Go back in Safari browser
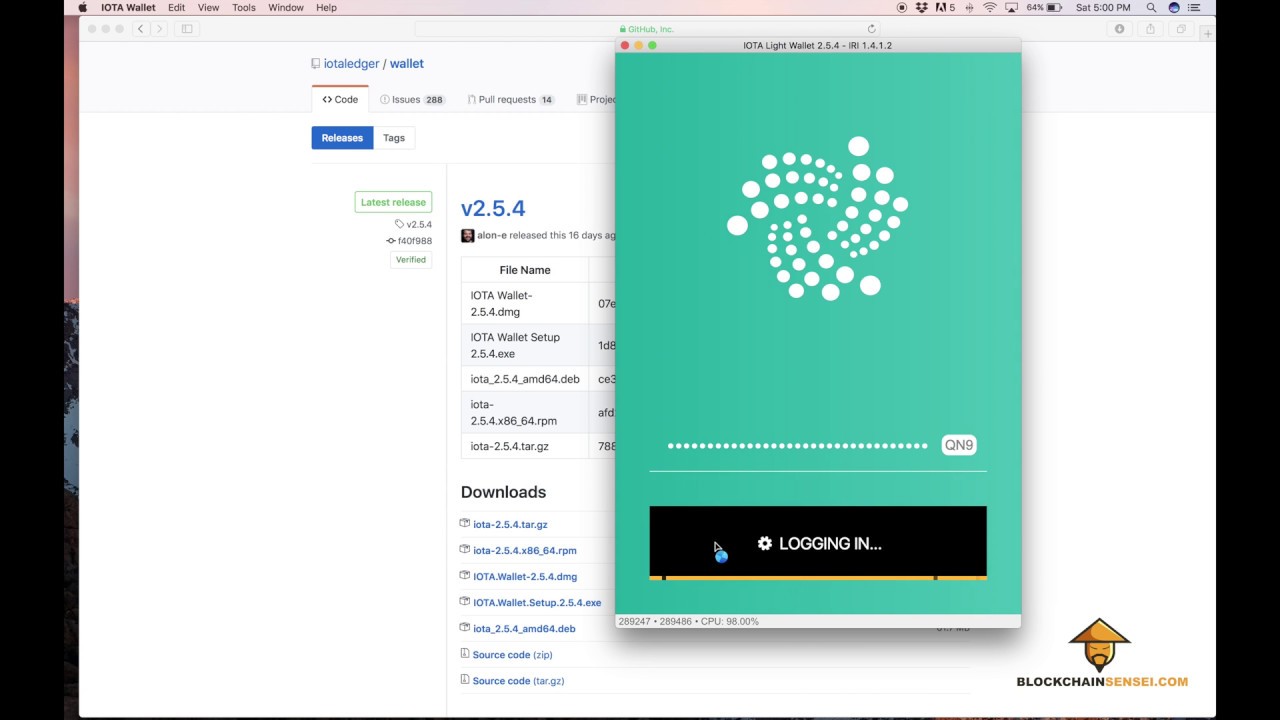 tap(141, 29)
